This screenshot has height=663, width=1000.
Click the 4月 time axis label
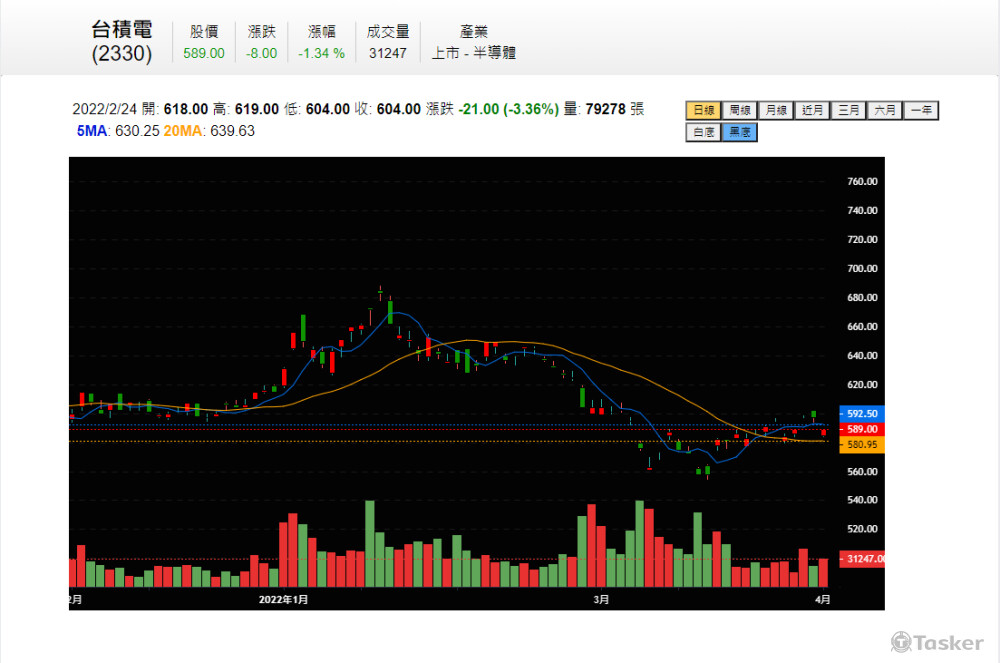[823, 600]
